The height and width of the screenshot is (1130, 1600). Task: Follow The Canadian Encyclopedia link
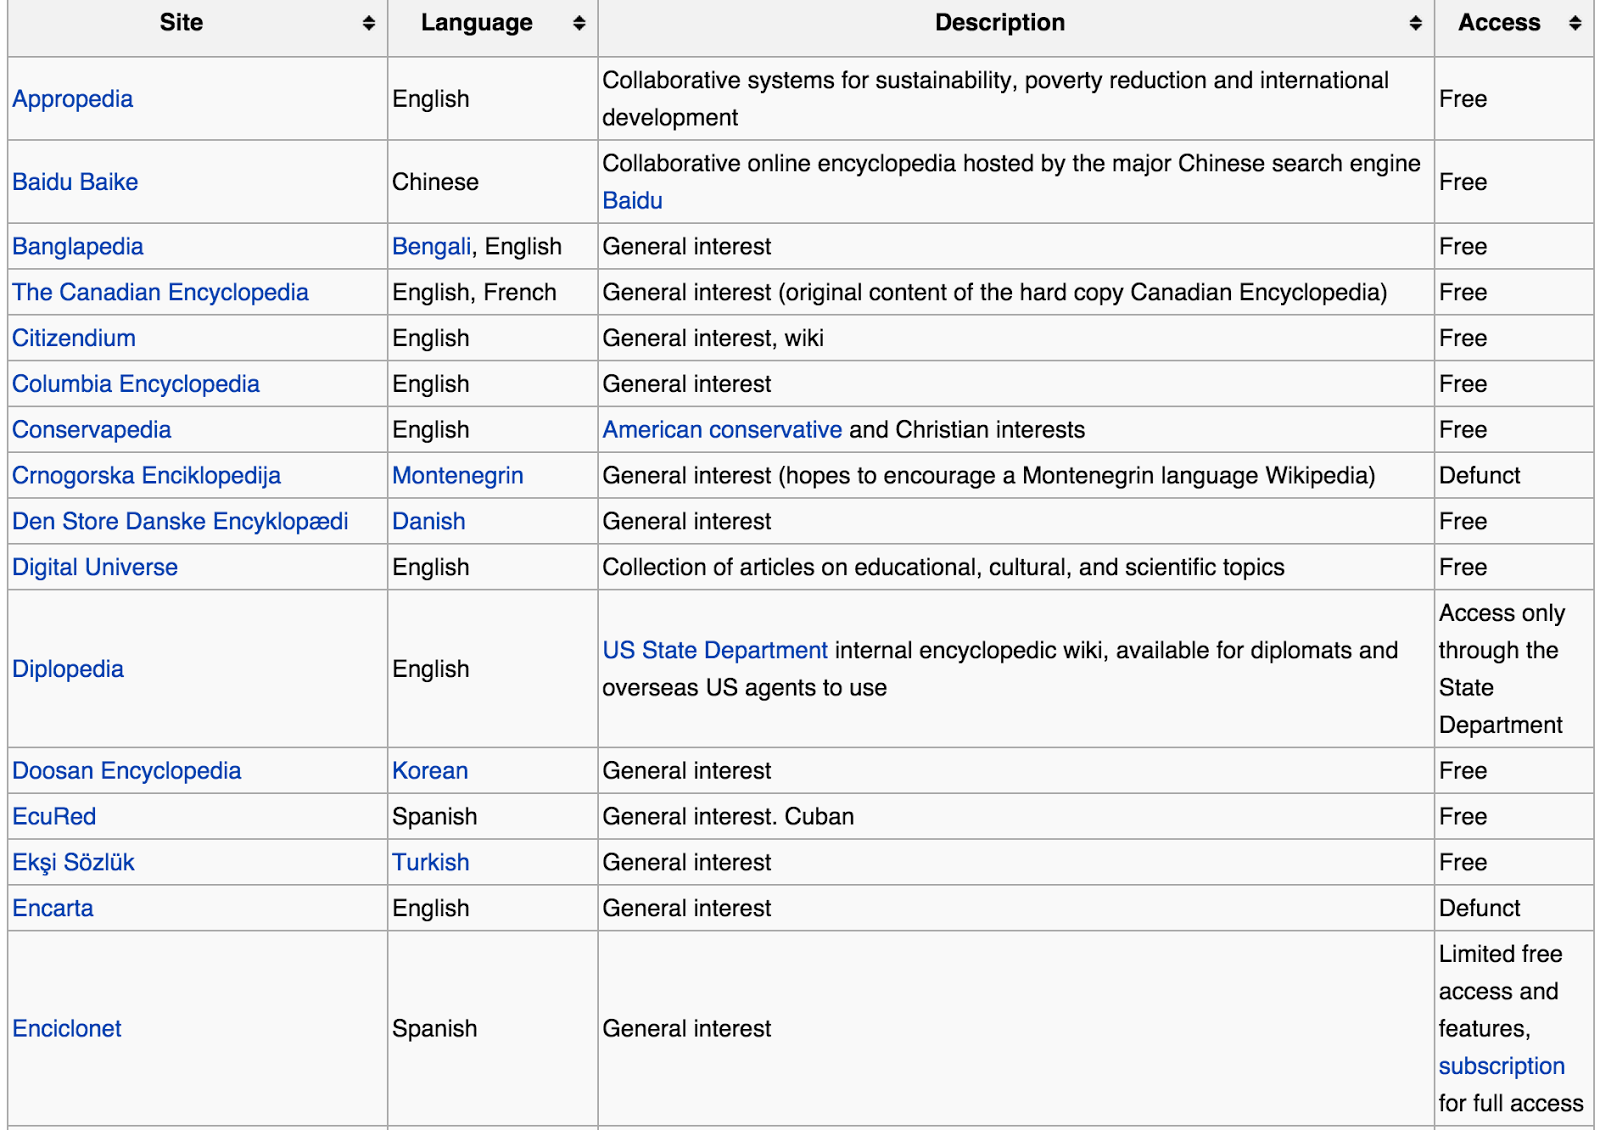coord(160,292)
